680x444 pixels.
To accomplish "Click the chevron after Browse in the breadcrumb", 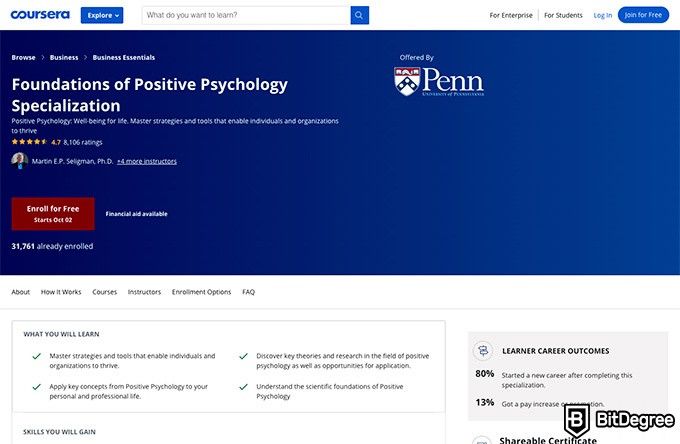I will point(42,57).
